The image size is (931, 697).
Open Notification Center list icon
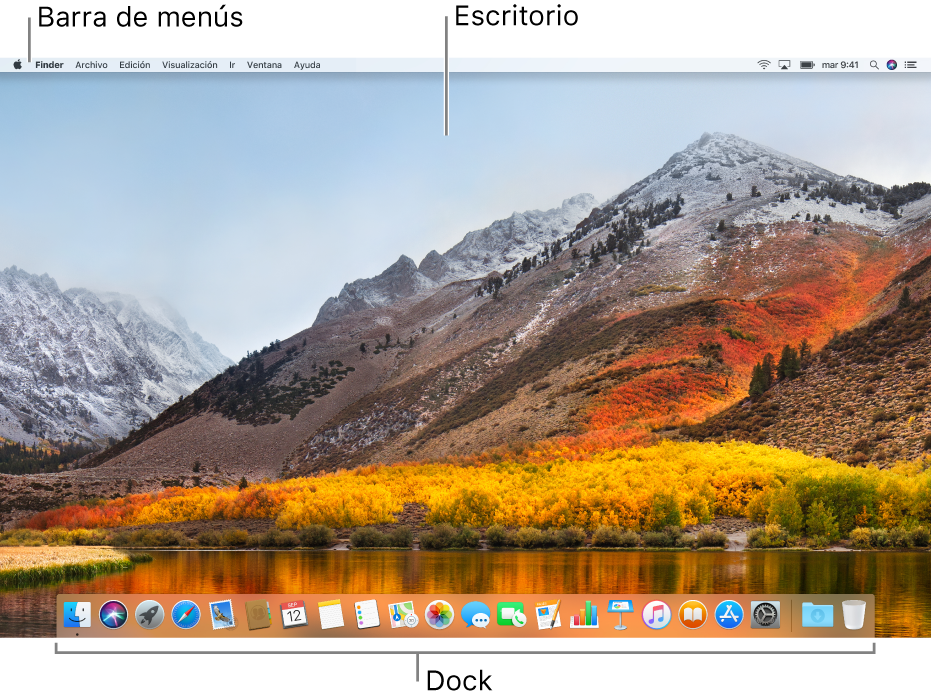click(x=911, y=65)
